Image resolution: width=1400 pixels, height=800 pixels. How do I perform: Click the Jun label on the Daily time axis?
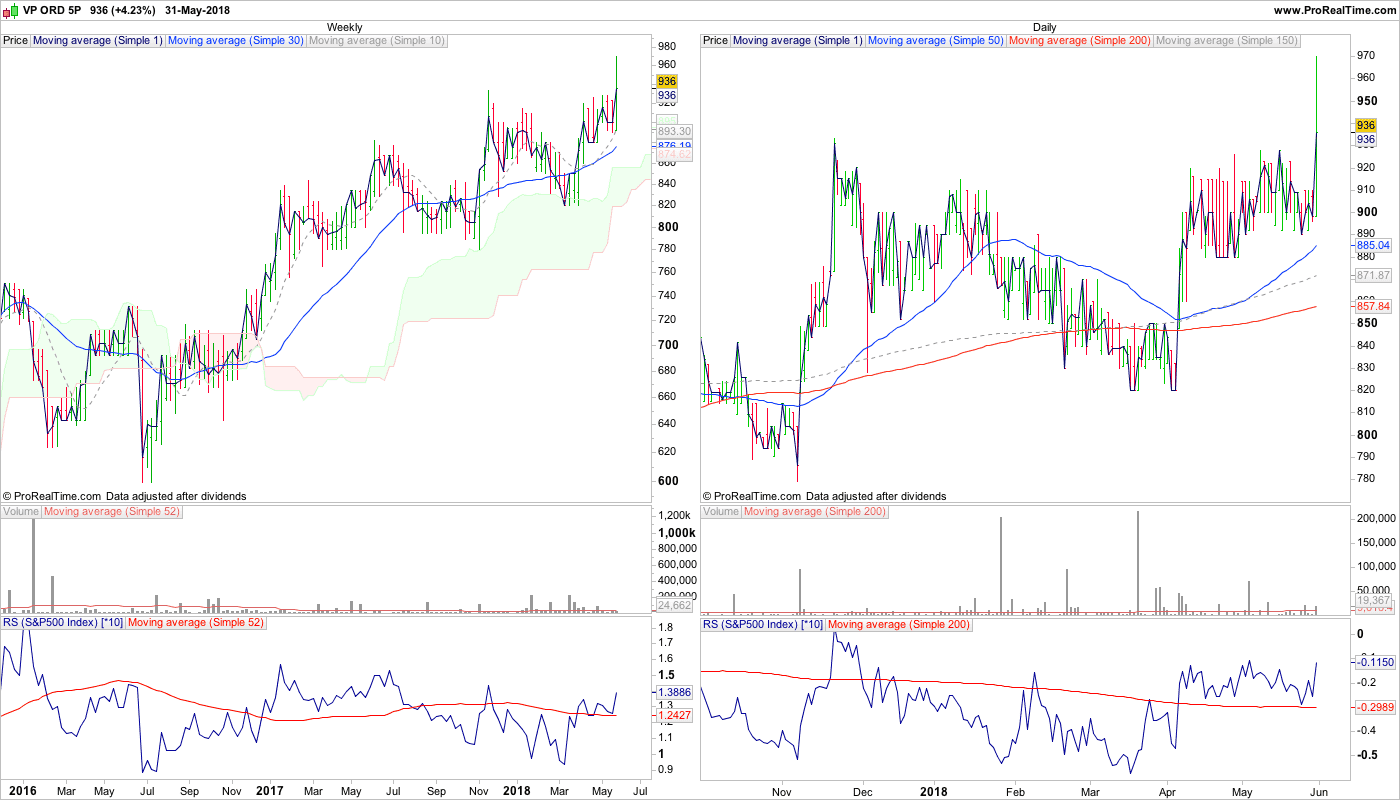(x=1318, y=791)
